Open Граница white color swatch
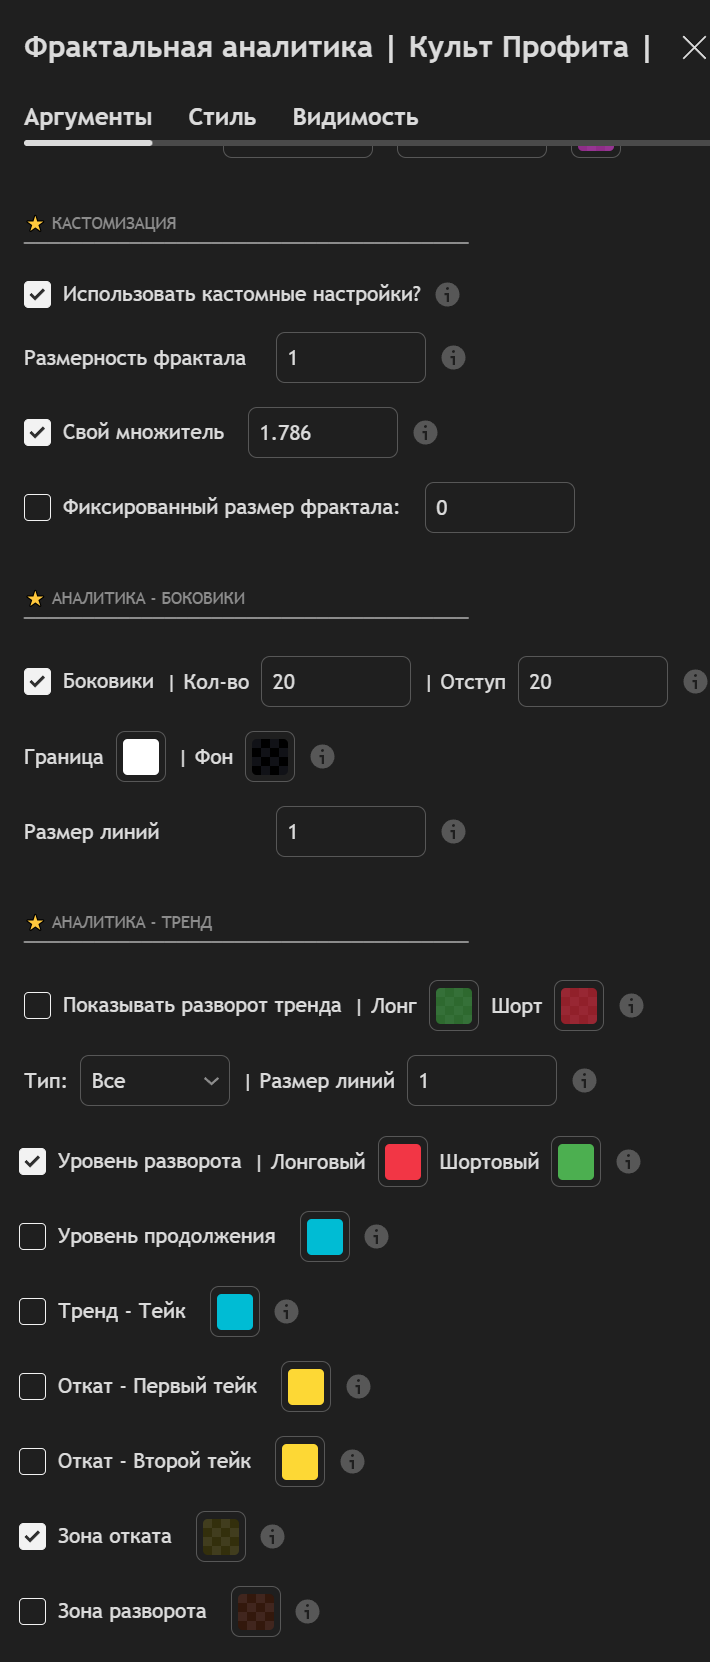This screenshot has width=710, height=1662. tap(141, 757)
